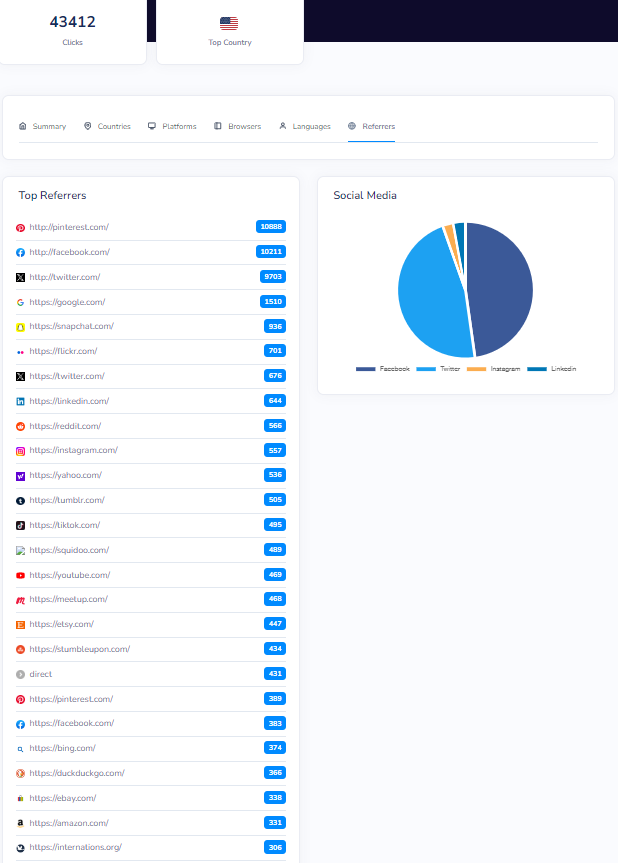Click the eBay bag icon
The height and width of the screenshot is (863, 618).
(20, 799)
